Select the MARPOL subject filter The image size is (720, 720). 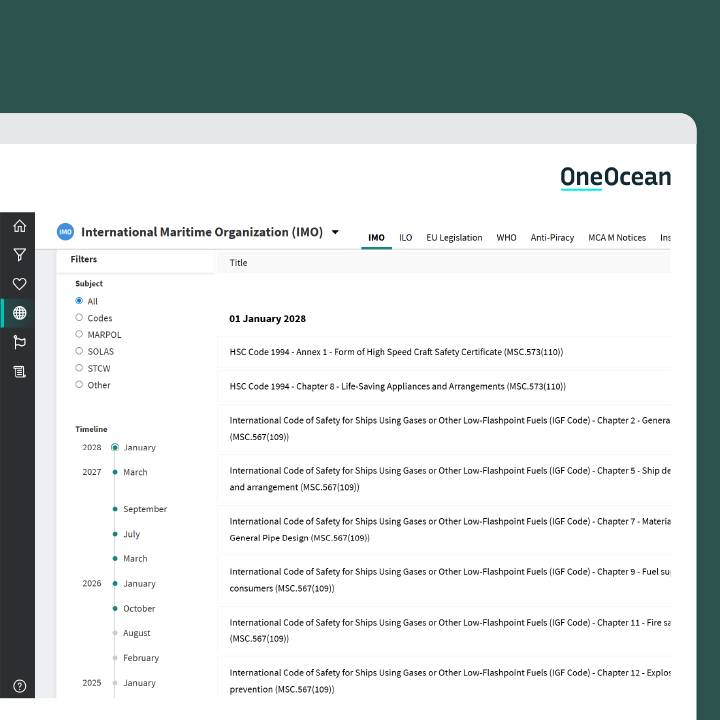coord(80,335)
